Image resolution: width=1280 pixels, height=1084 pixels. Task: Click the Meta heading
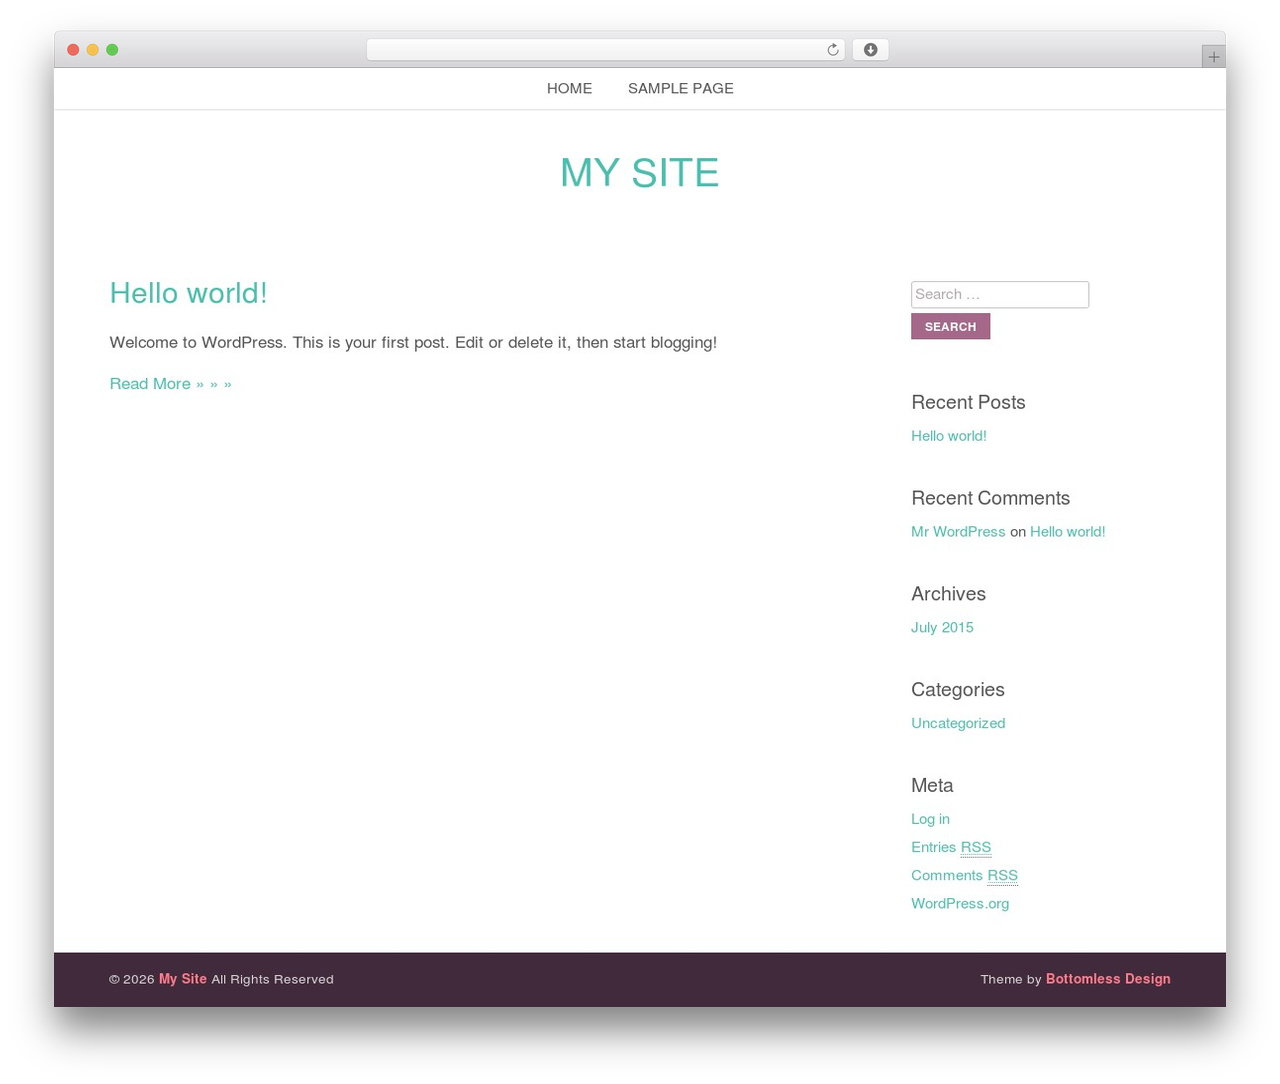pyautogui.click(x=932, y=785)
